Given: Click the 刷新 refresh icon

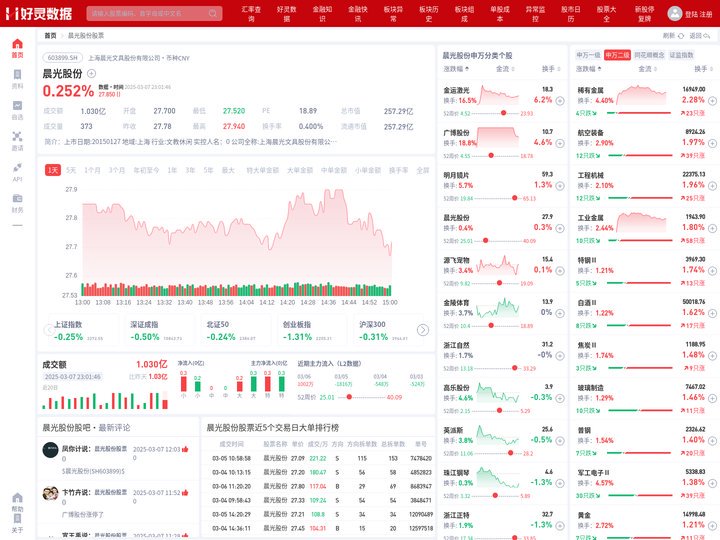Looking at the screenshot, I should click(x=681, y=36).
